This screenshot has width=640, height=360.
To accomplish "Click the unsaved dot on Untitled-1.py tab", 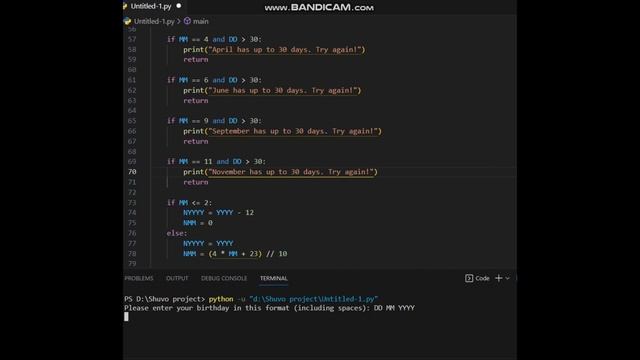I will click(x=178, y=6).
